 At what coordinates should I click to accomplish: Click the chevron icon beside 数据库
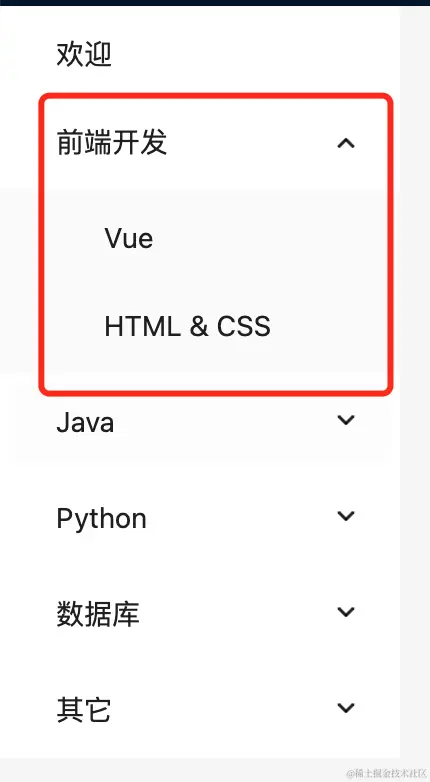(x=346, y=611)
